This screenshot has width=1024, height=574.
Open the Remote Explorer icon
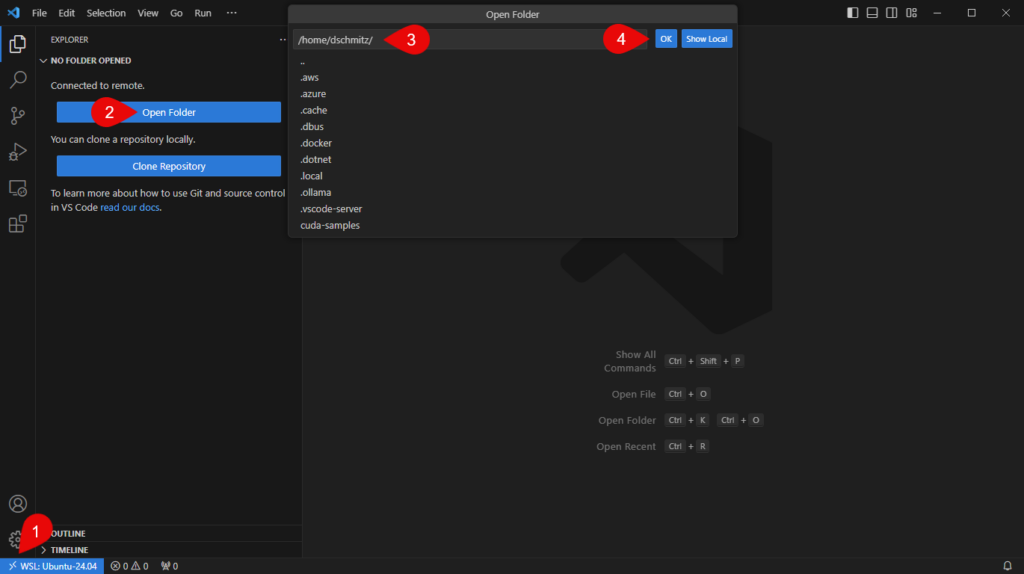point(18,188)
